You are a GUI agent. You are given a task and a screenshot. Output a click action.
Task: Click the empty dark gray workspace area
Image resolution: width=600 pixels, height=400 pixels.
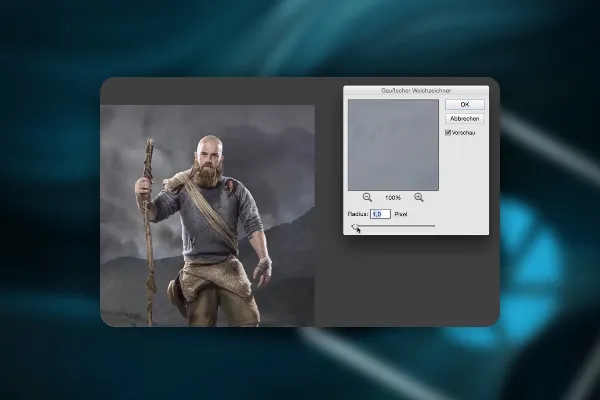coord(406,283)
